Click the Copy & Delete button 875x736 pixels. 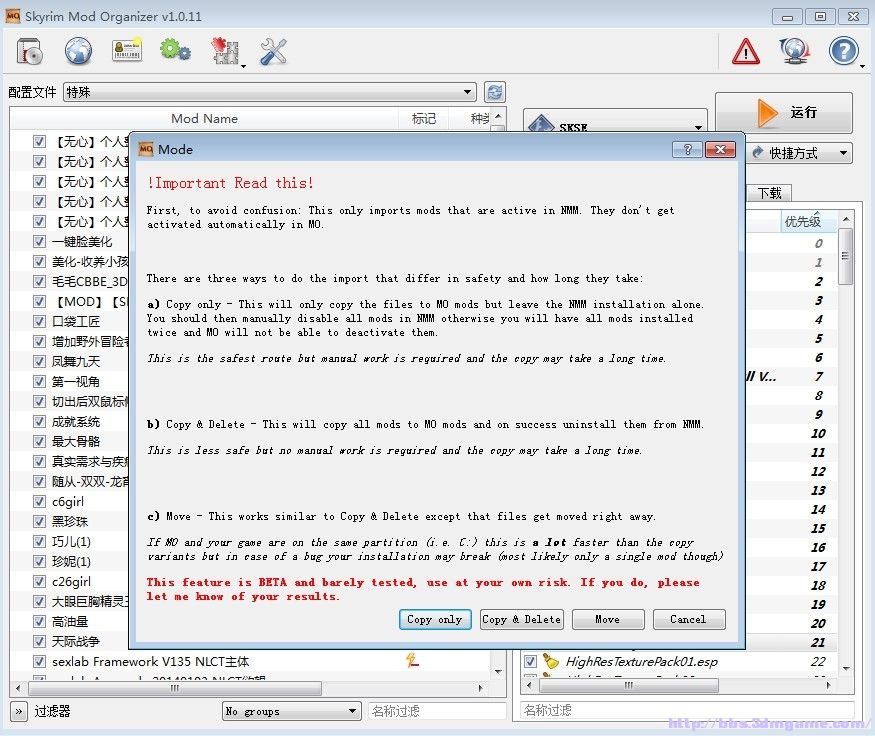click(521, 619)
